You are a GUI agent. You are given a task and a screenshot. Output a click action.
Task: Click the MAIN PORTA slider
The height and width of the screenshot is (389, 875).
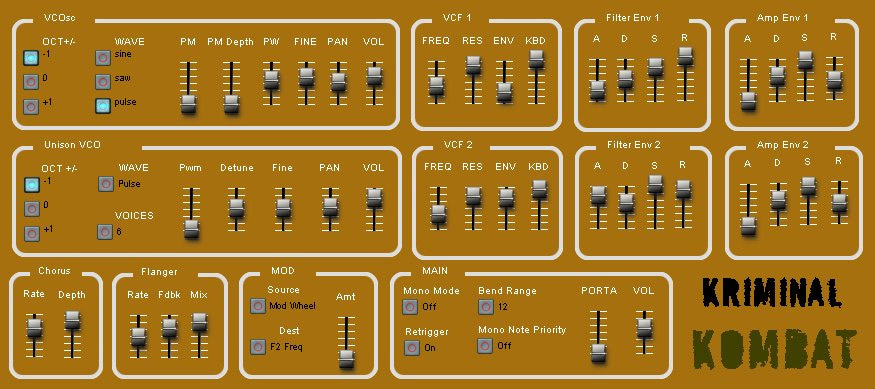[x=598, y=353]
